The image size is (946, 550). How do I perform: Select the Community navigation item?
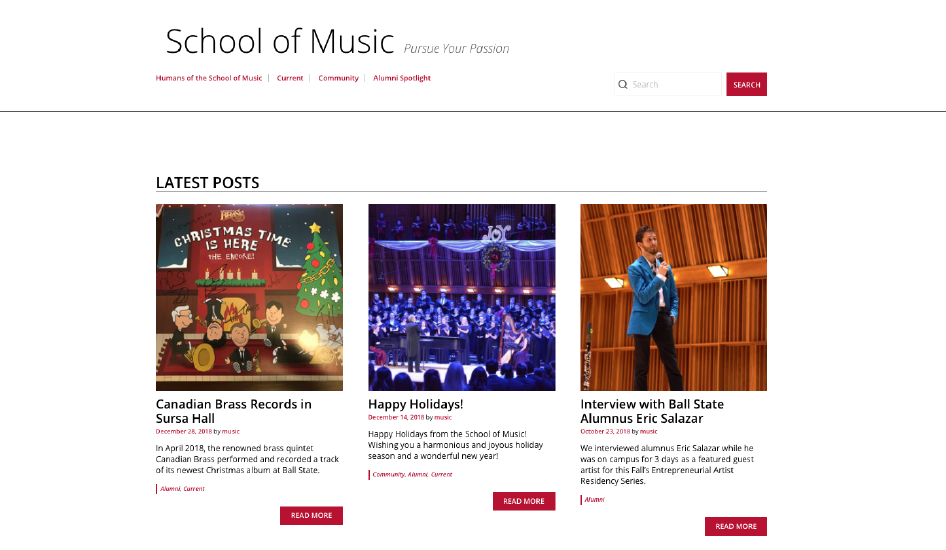pos(338,78)
